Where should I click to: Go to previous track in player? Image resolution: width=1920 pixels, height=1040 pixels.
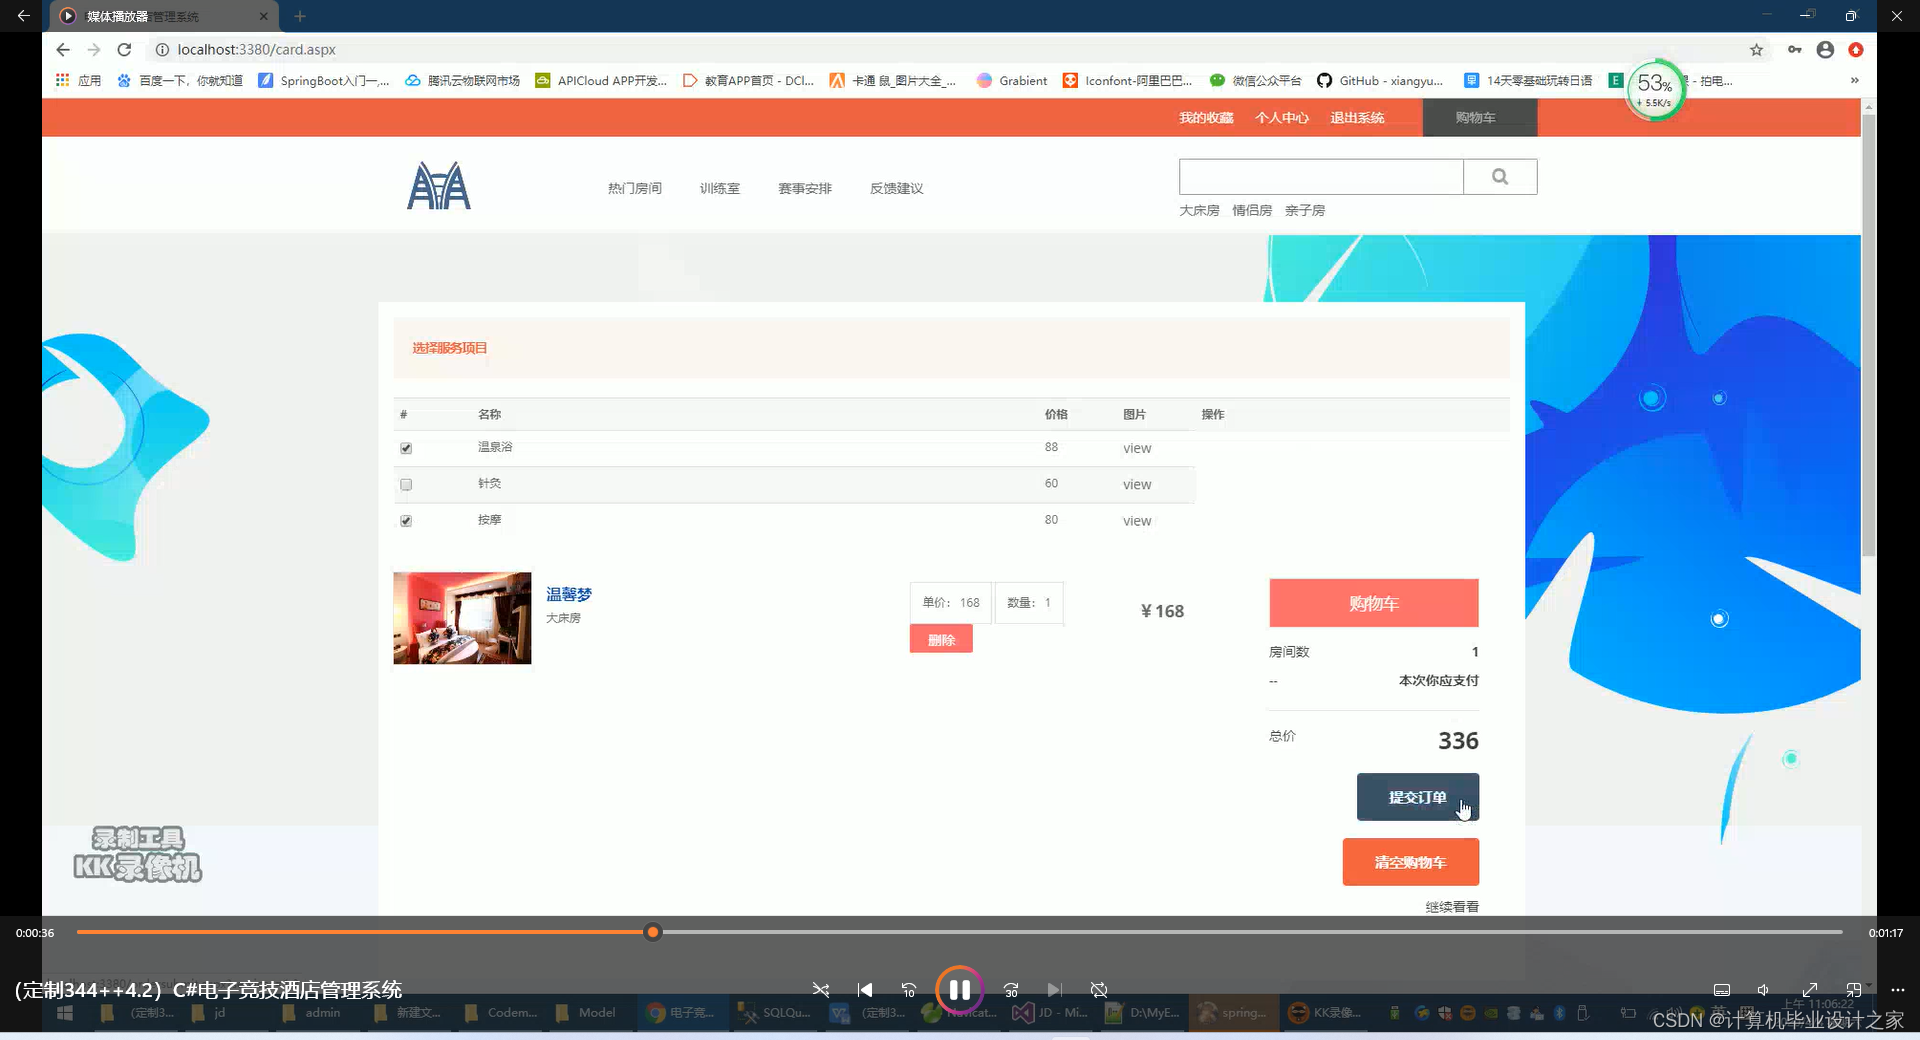(865, 990)
